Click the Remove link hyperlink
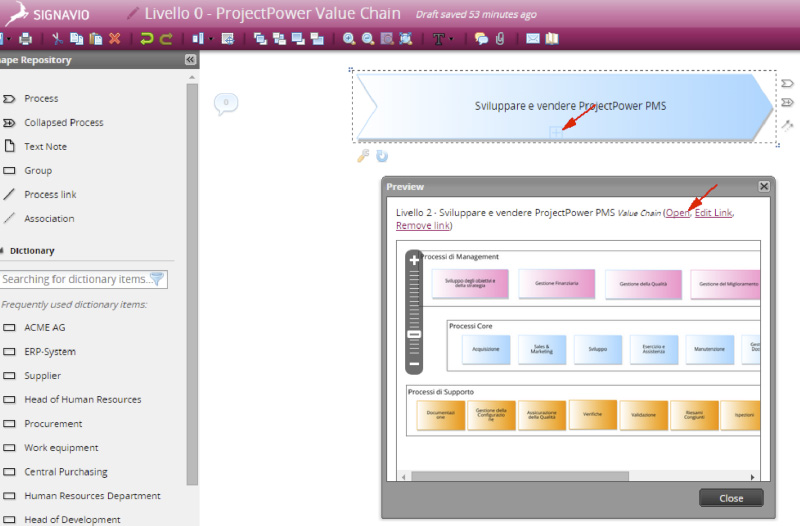This screenshot has width=800, height=526. (423, 226)
